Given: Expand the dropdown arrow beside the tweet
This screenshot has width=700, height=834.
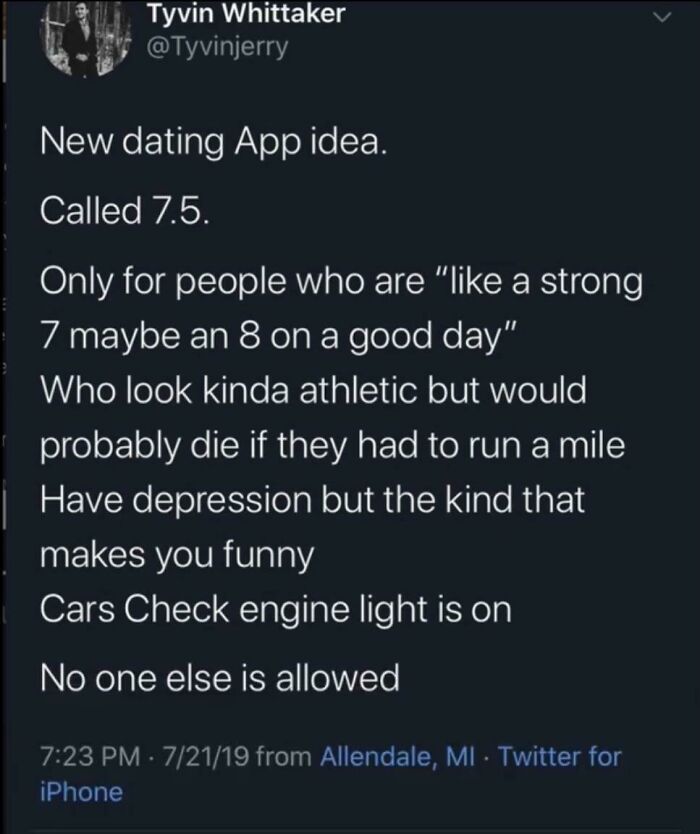Looking at the screenshot, I should coord(660,18).
